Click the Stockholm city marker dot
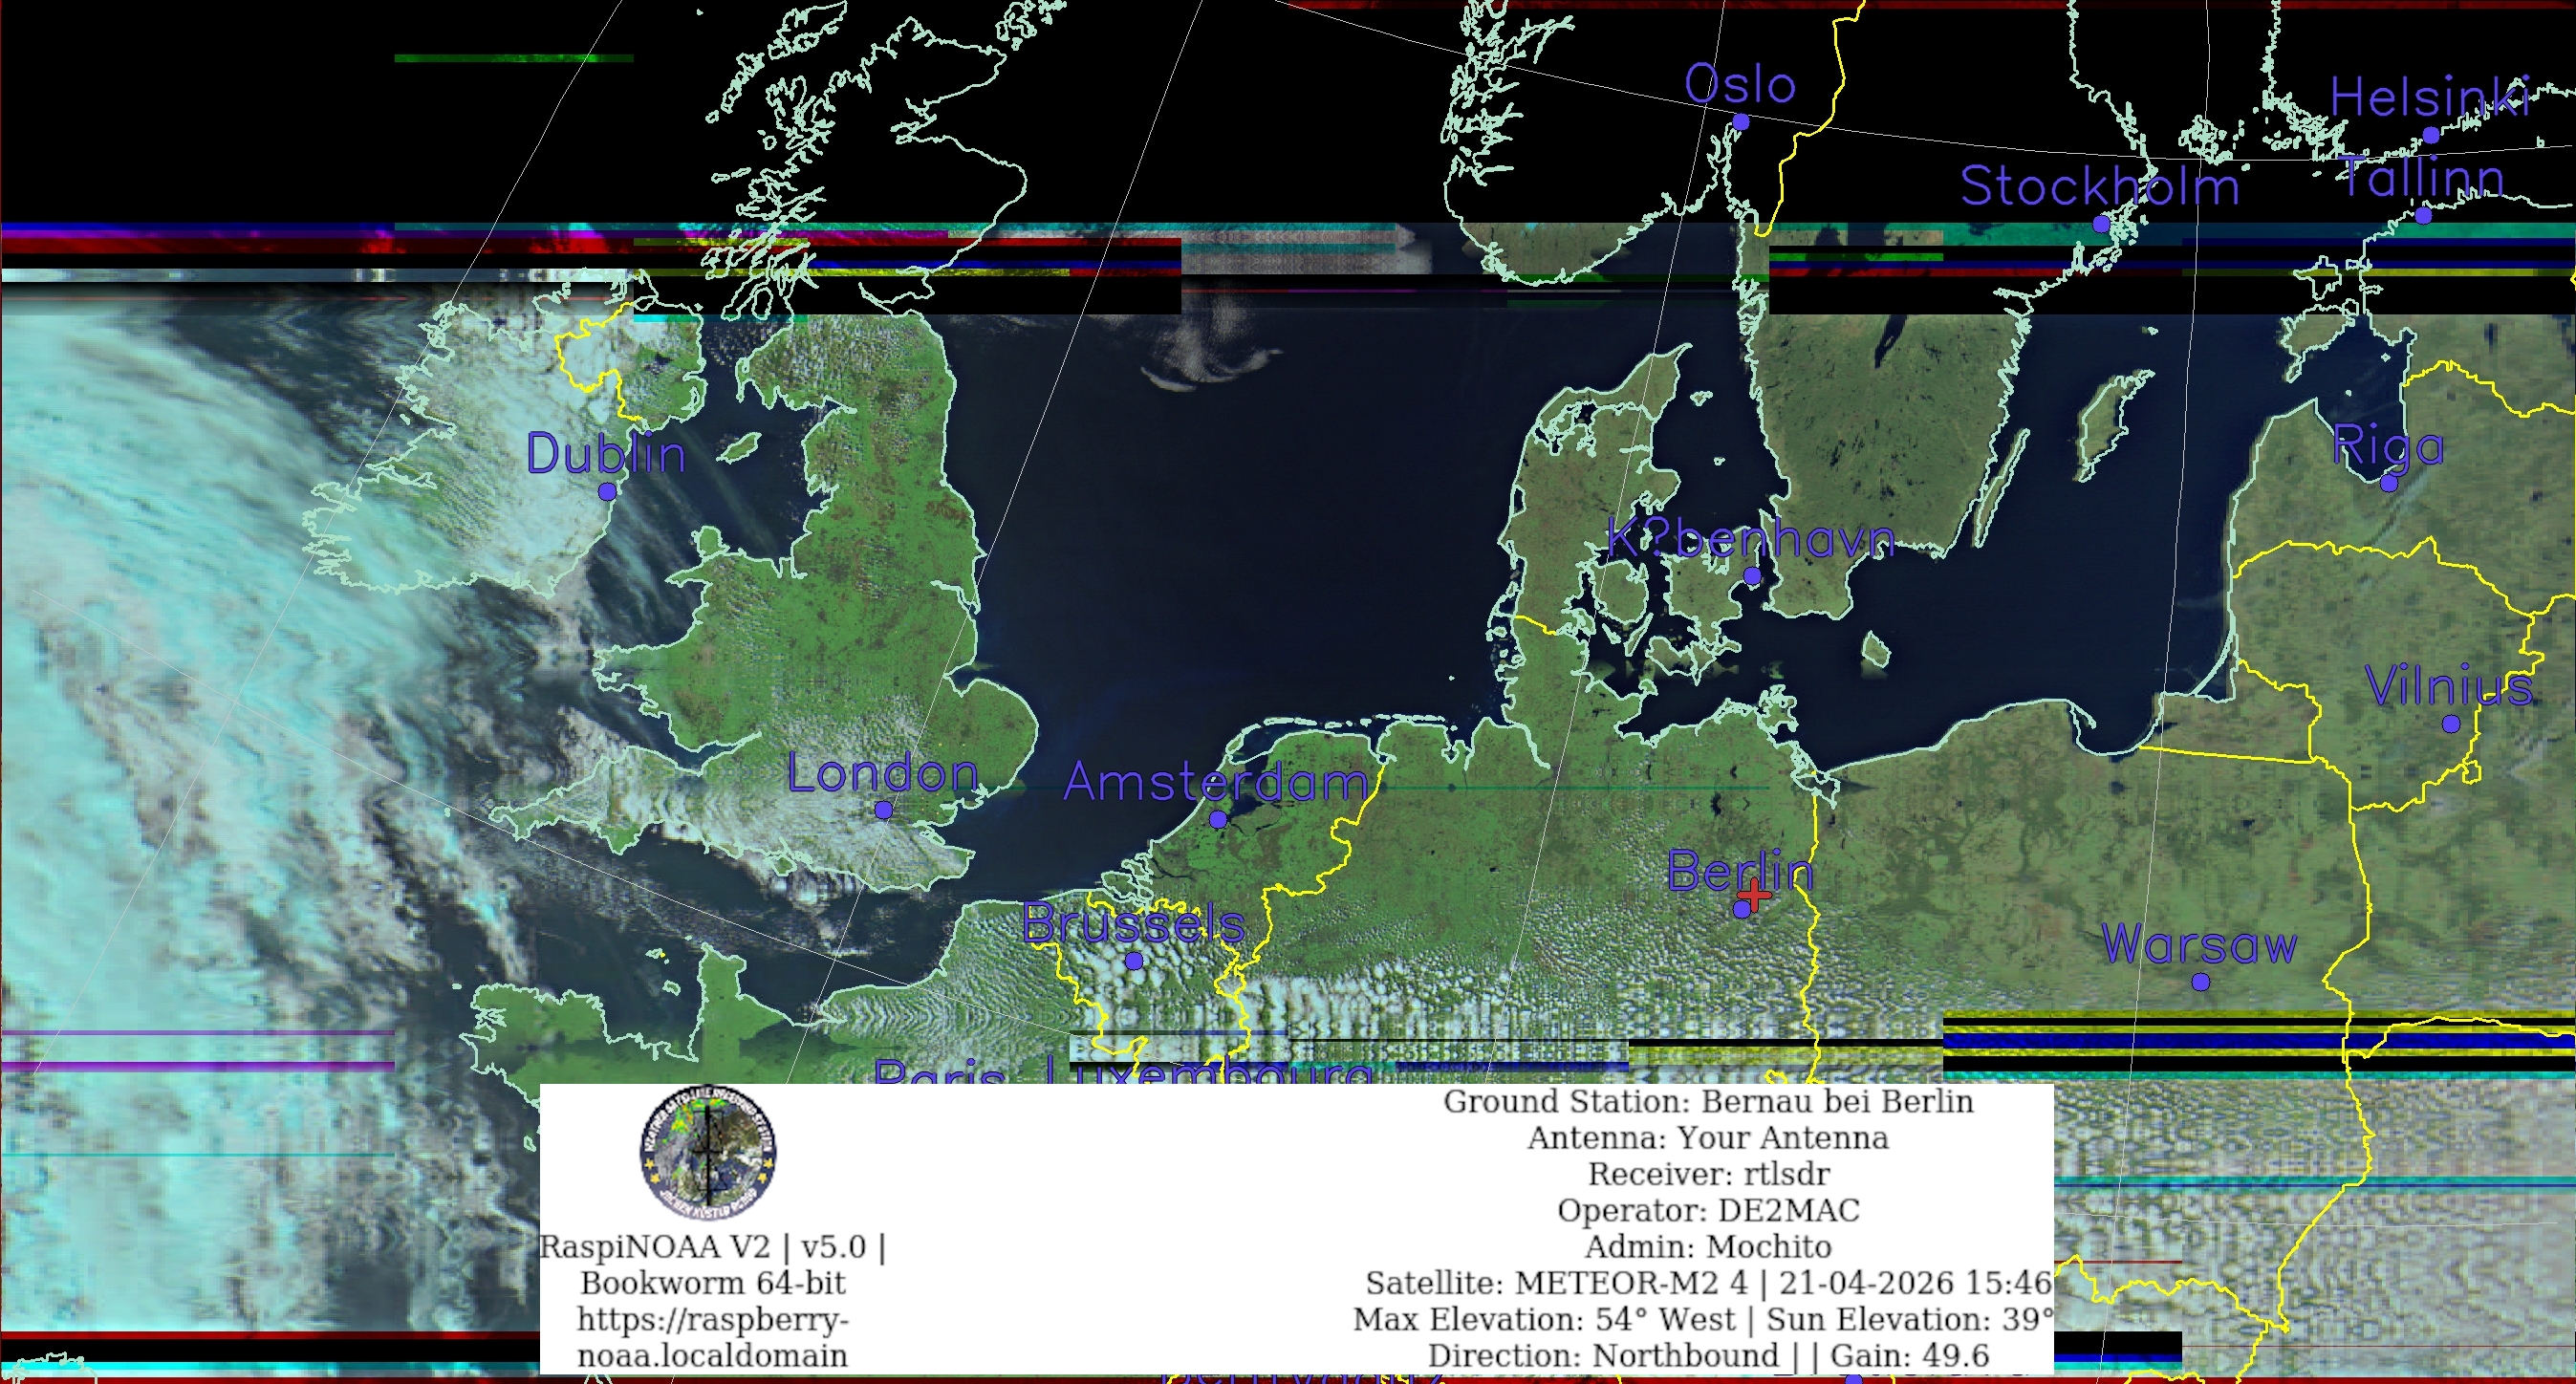2576x1384 pixels. coord(2101,224)
